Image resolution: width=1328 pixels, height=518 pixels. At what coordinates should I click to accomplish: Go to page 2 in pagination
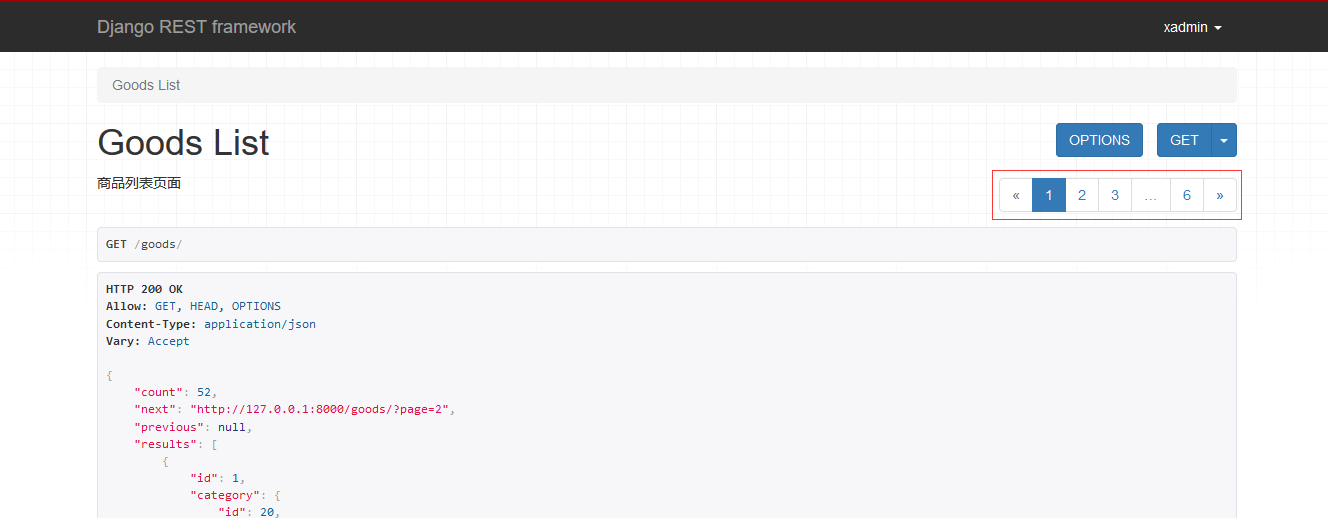coord(1082,195)
